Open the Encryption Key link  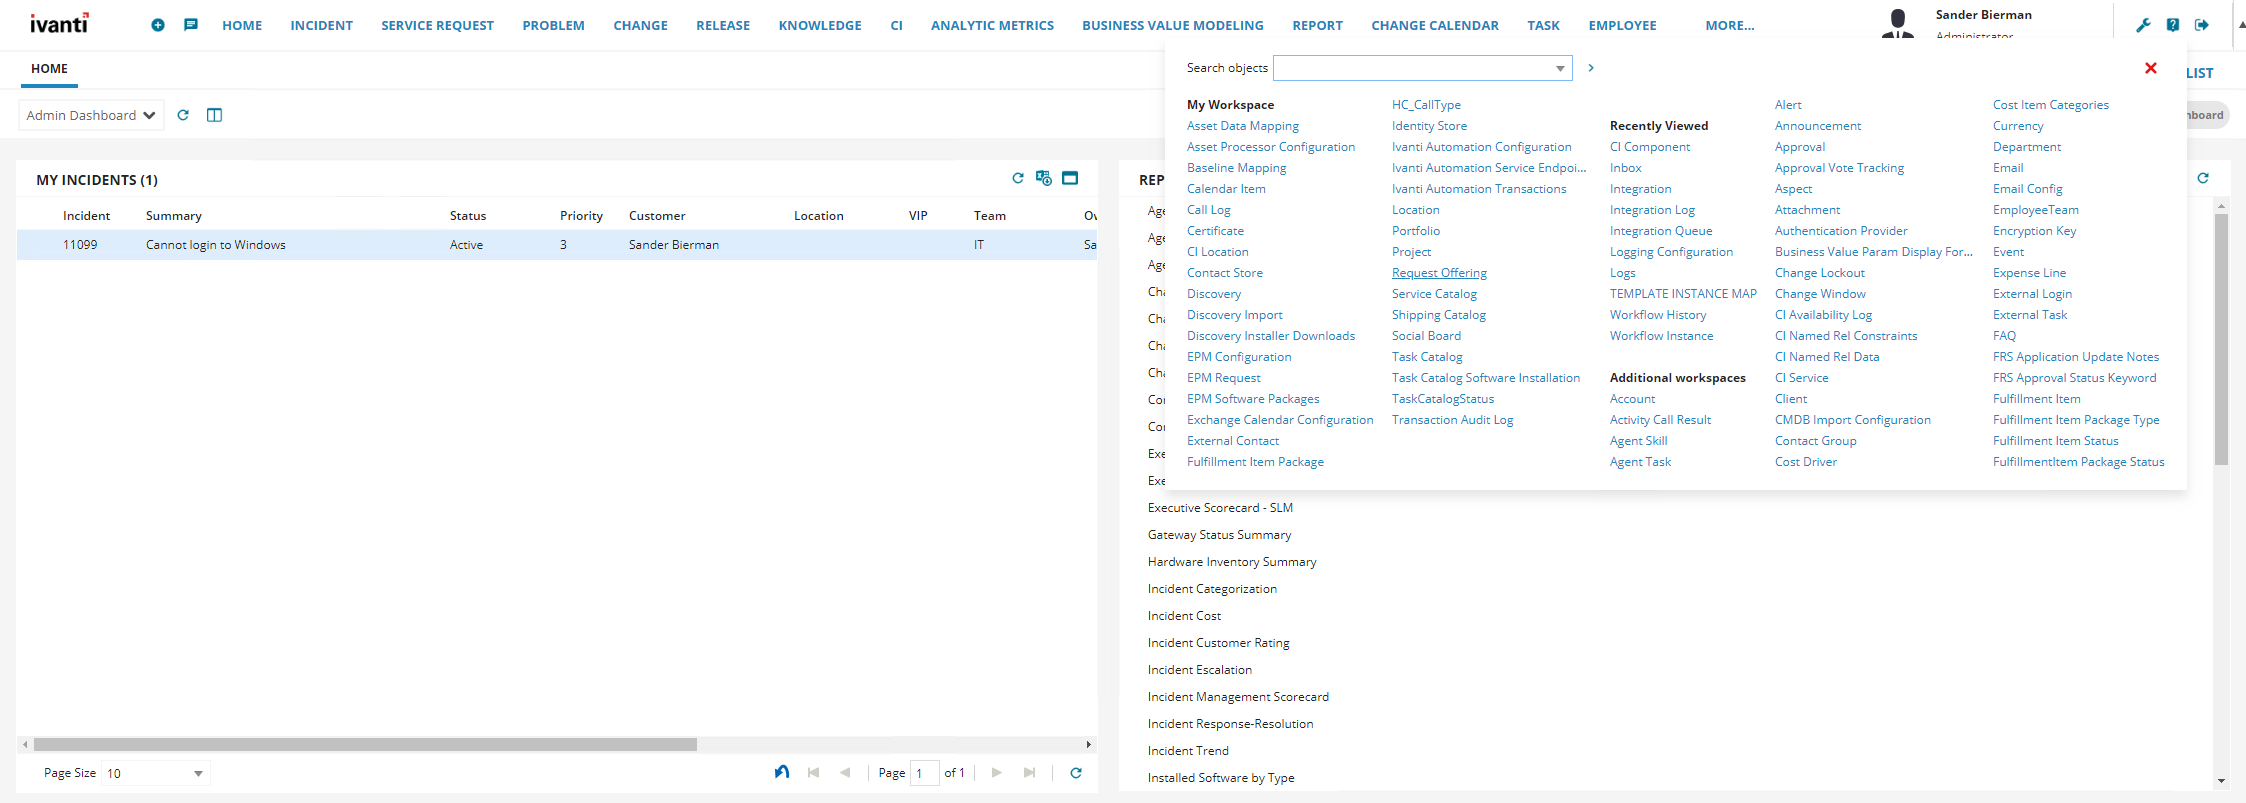[2034, 231]
